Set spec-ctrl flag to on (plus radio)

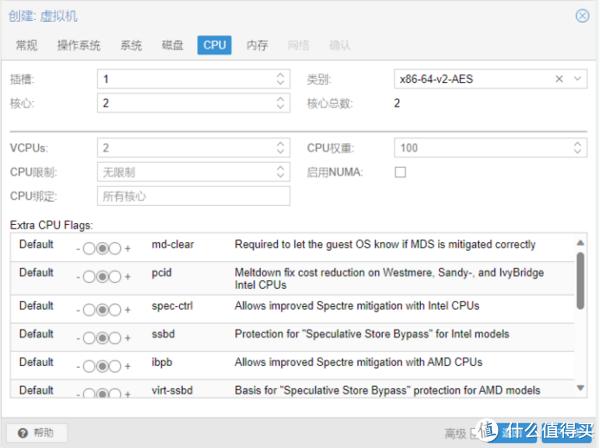115,310
